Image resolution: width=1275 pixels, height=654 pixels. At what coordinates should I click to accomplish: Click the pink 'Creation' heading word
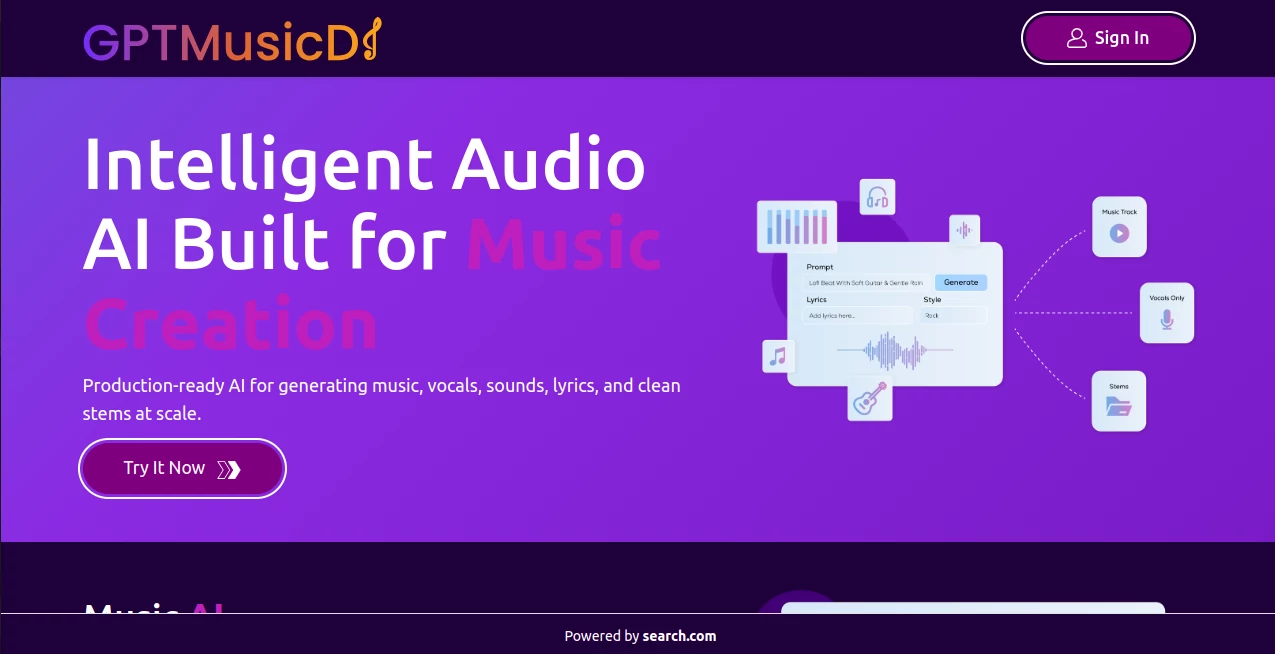tap(231, 325)
